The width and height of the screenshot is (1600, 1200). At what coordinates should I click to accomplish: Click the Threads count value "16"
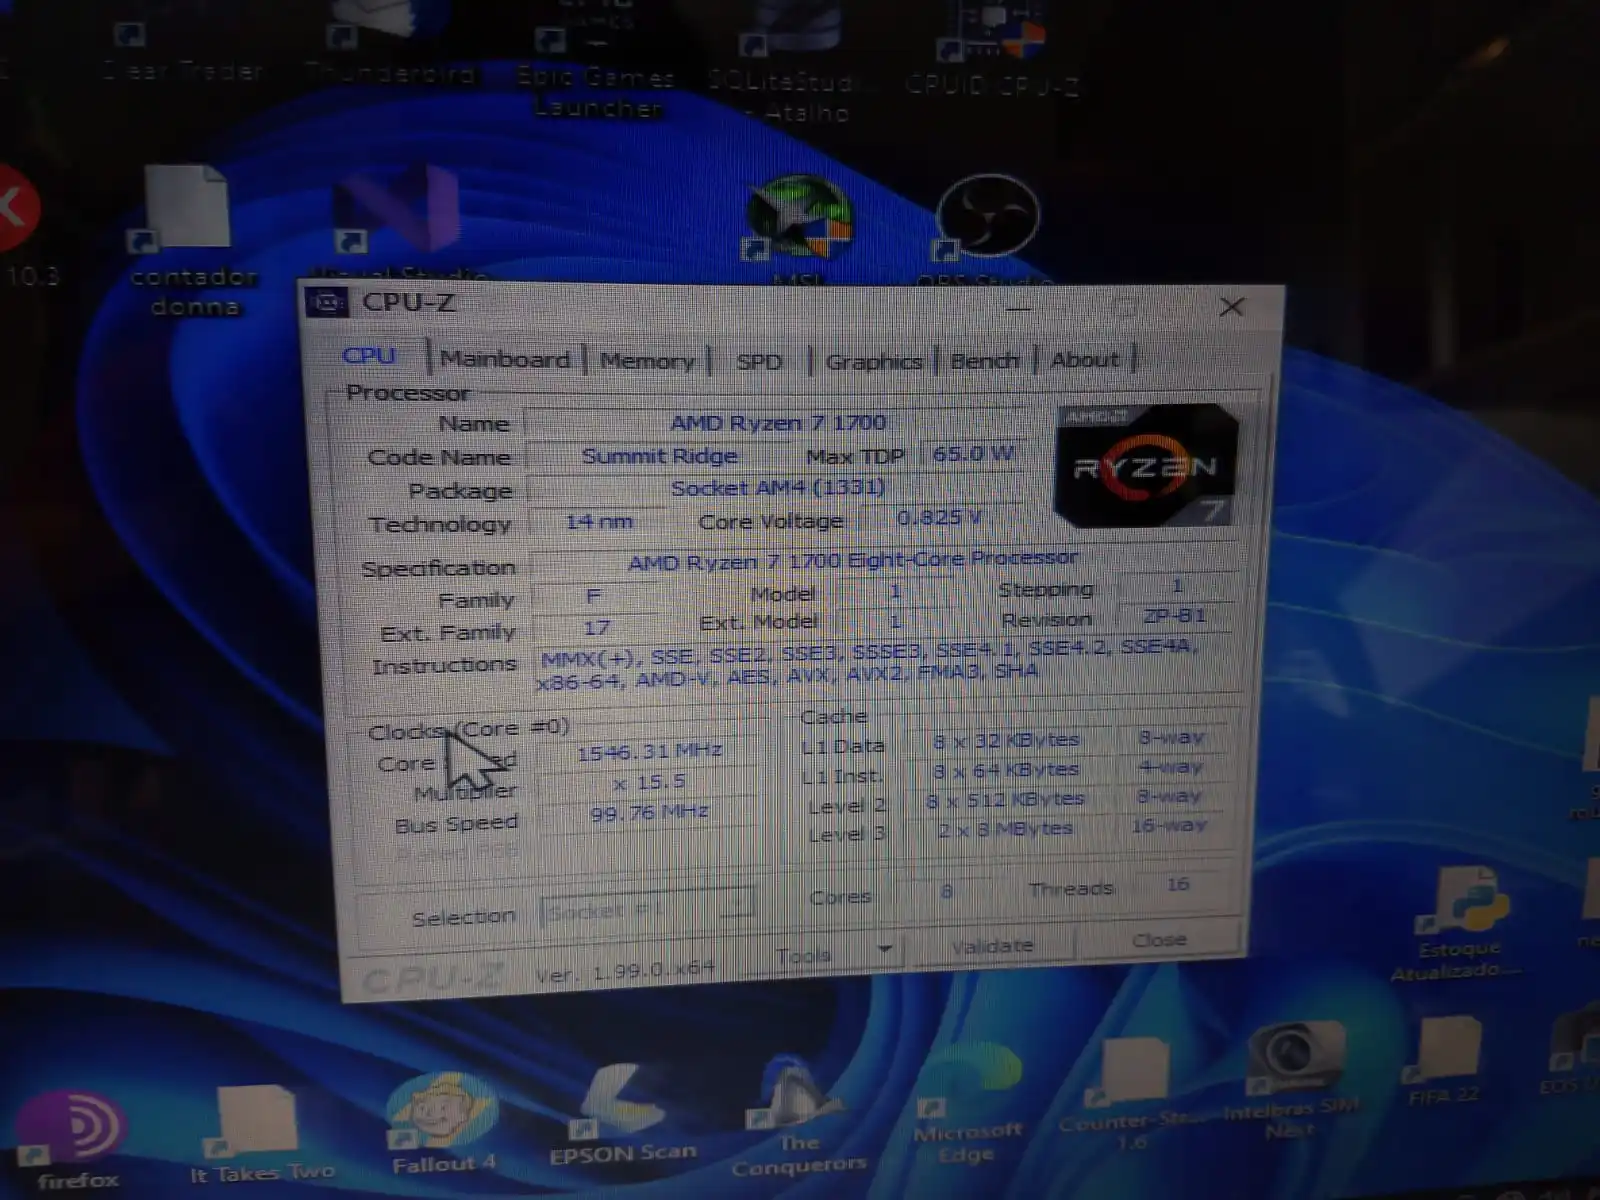pos(1178,884)
